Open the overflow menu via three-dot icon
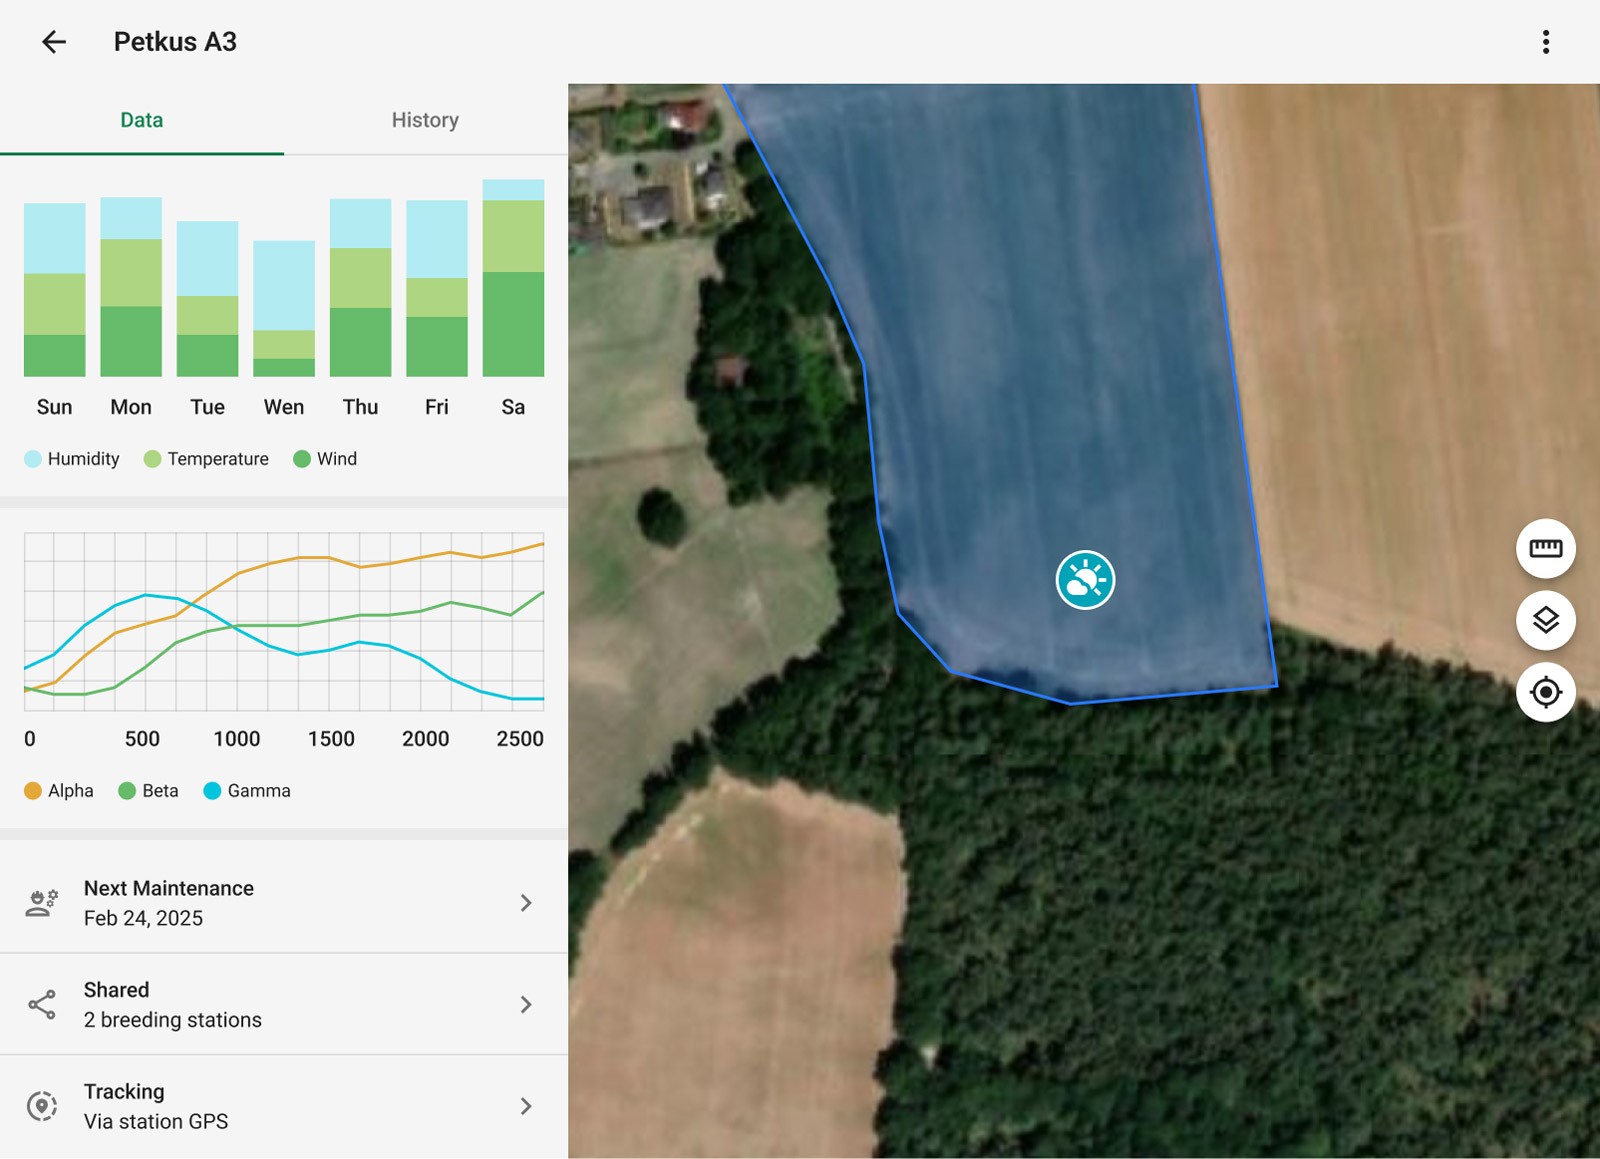Screen dimensions: 1600x1159 click(1546, 41)
